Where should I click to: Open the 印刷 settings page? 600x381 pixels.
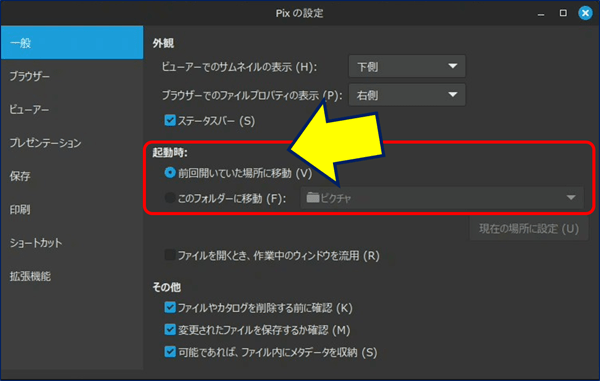click(x=72, y=209)
